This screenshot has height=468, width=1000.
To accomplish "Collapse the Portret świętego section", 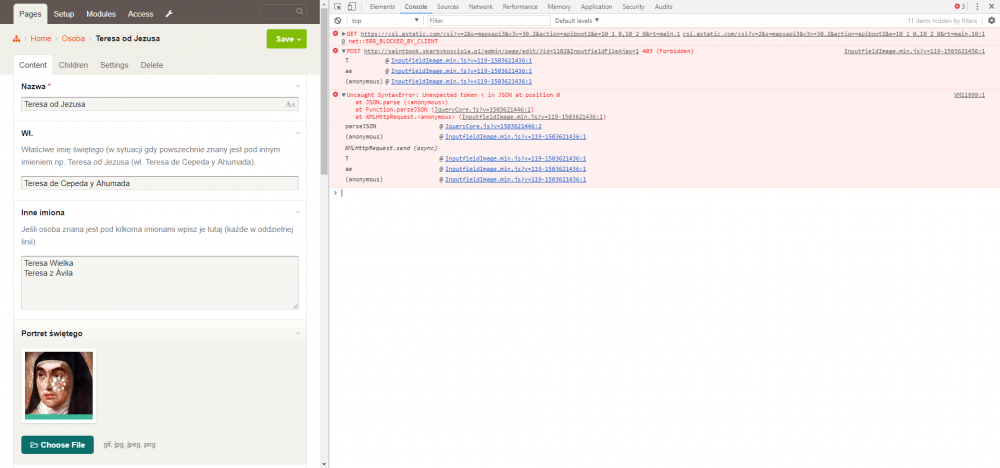I will (298, 333).
